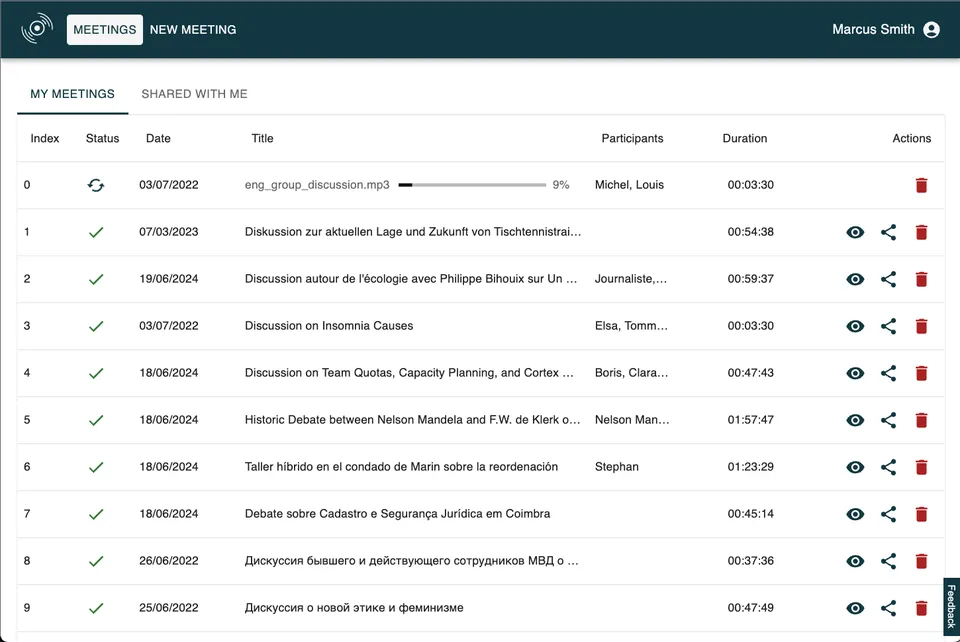Share the Tischtennistraining discussion meeting
Viewport: 960px width, 642px height.
pyautogui.click(x=888, y=232)
